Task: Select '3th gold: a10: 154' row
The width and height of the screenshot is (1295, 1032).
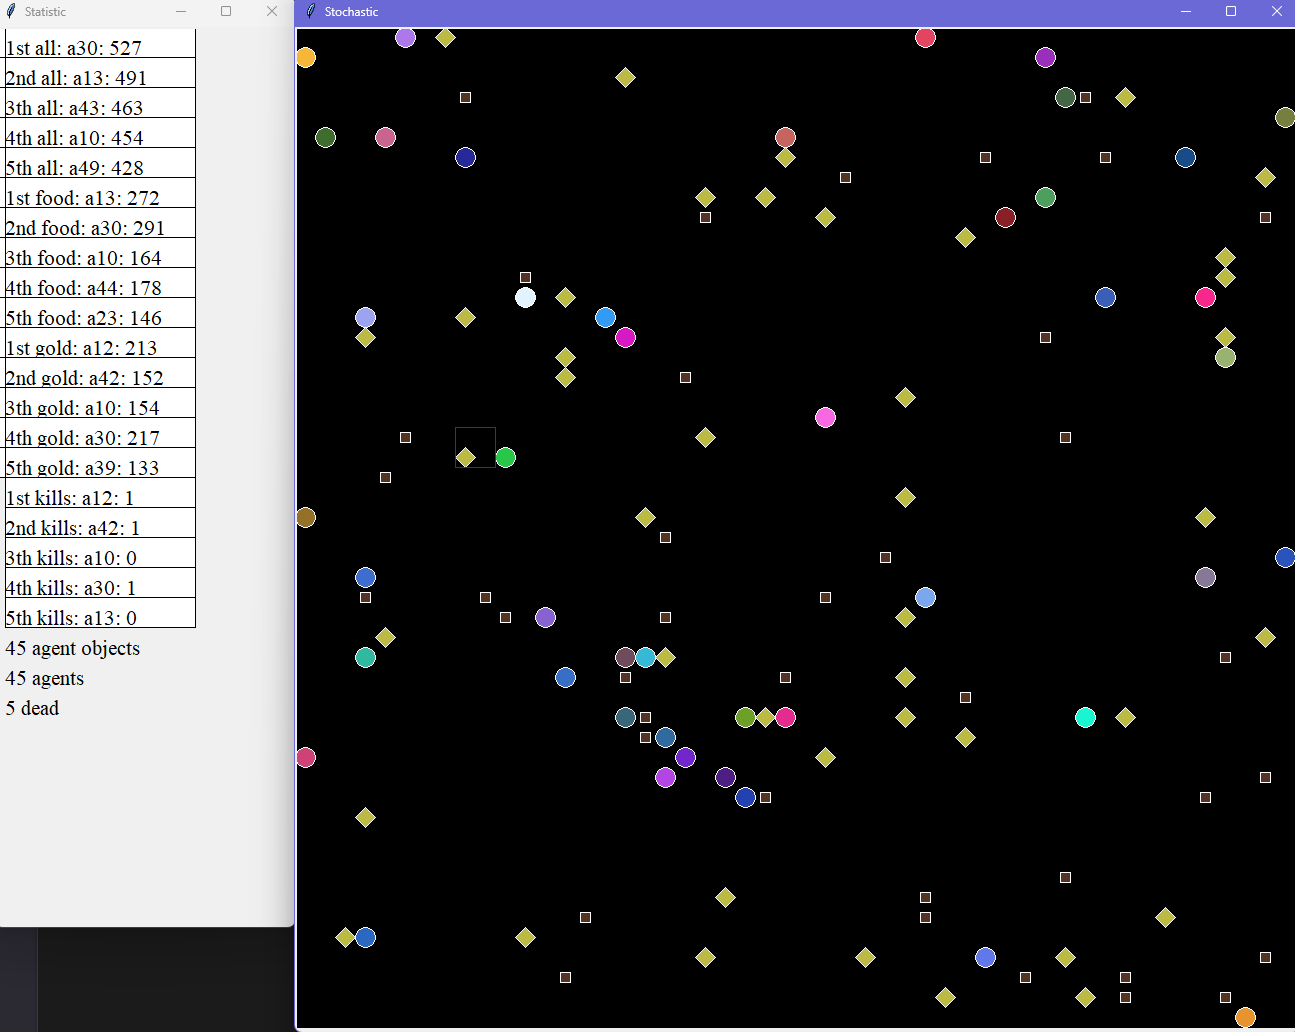Action: (100, 403)
